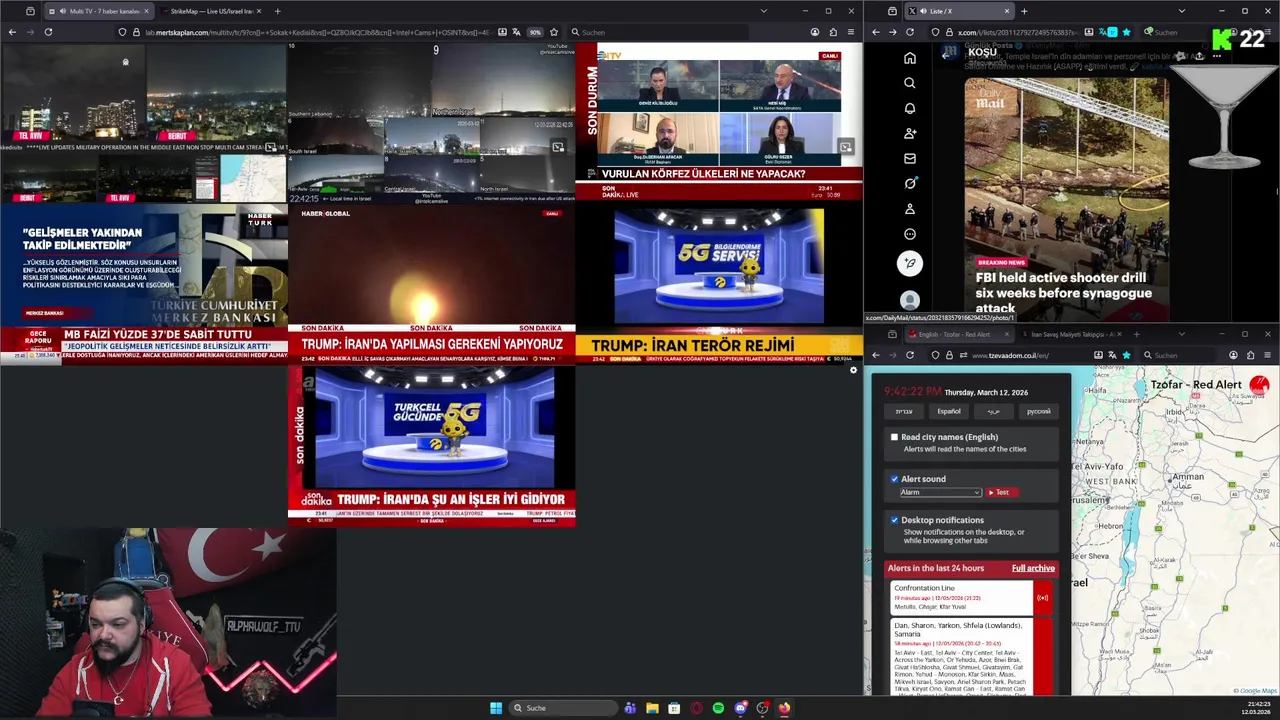1280x720 pixels.
Task: Go back in the X browser window
Action: [x=875, y=32]
